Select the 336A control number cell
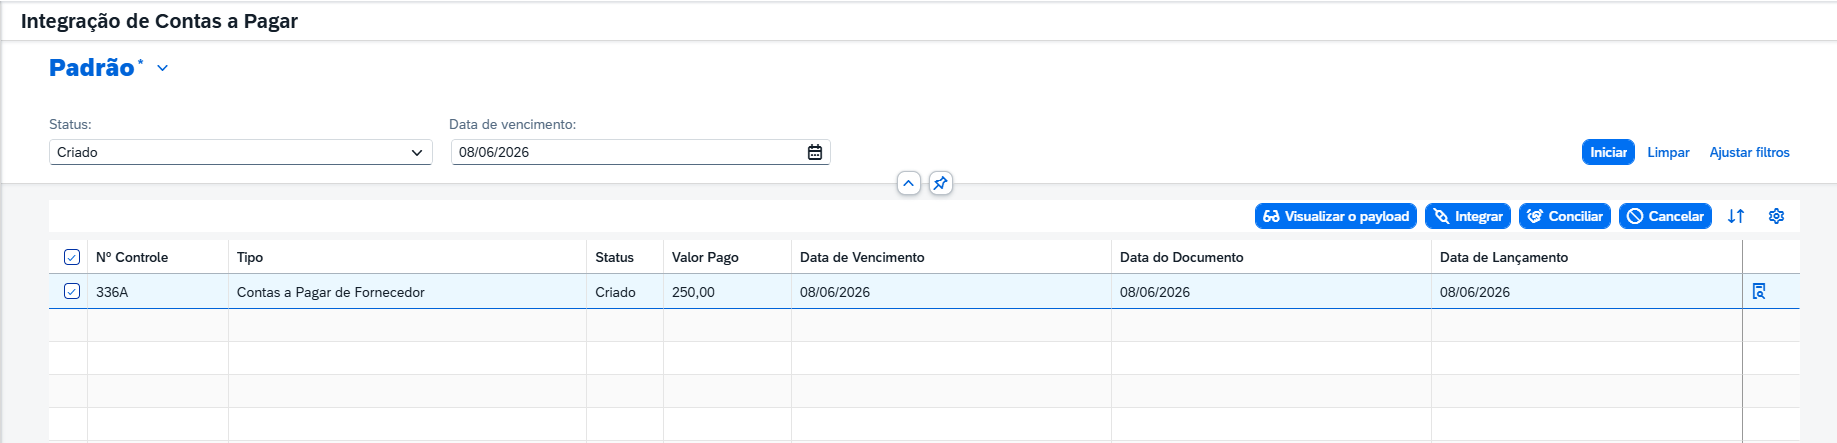1837x443 pixels. coord(158,292)
